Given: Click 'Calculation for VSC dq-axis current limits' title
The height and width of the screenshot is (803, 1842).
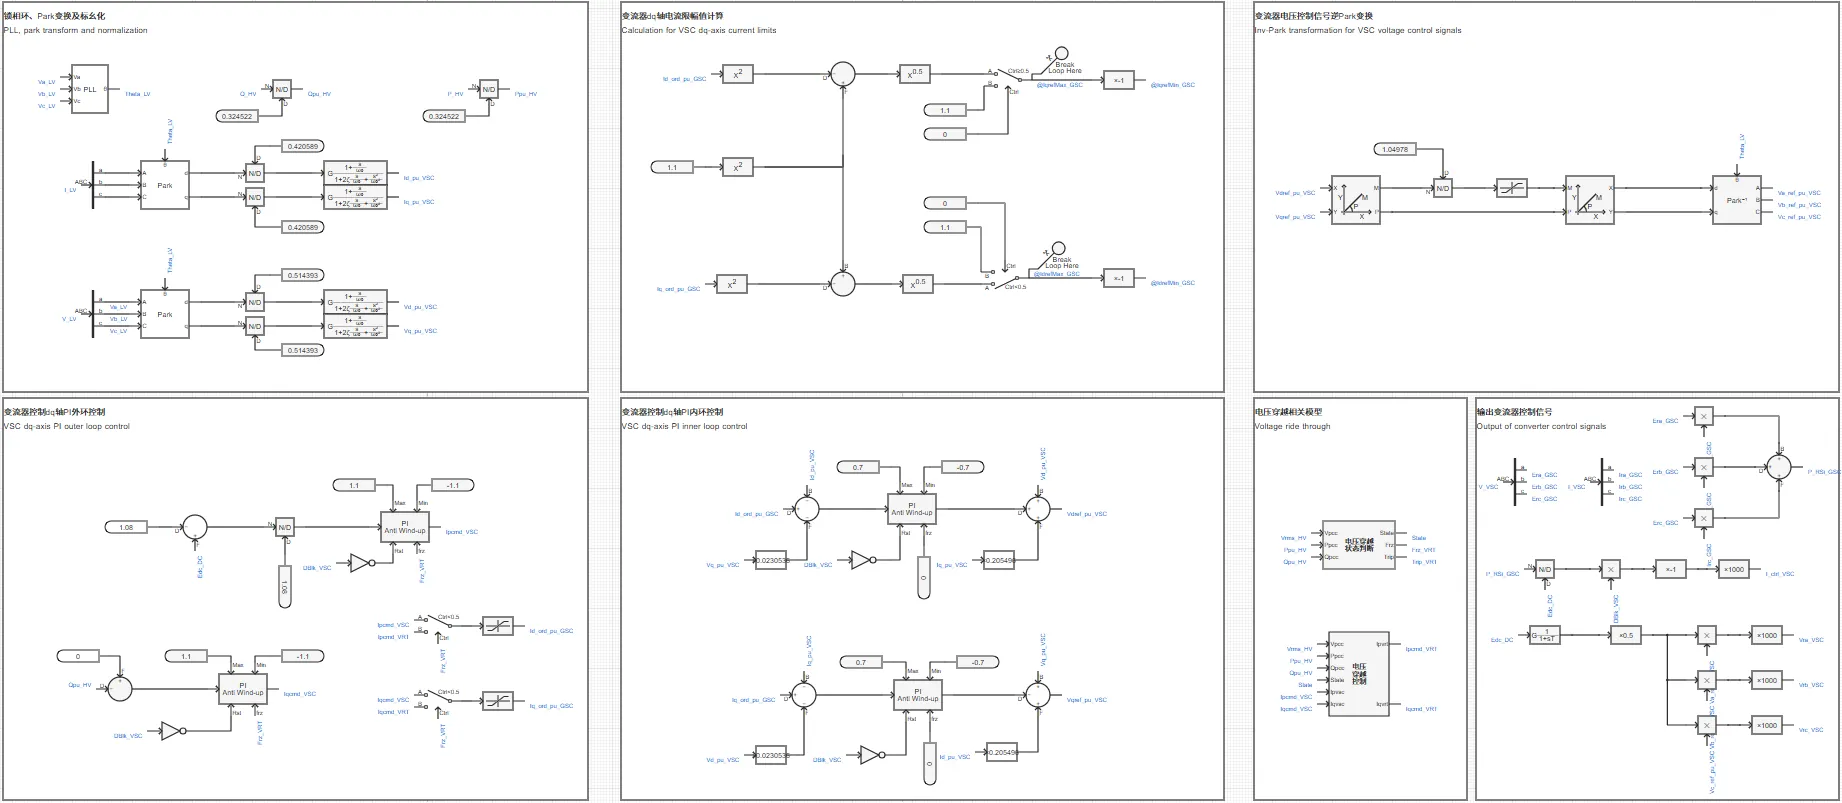Looking at the screenshot, I should pos(698,30).
